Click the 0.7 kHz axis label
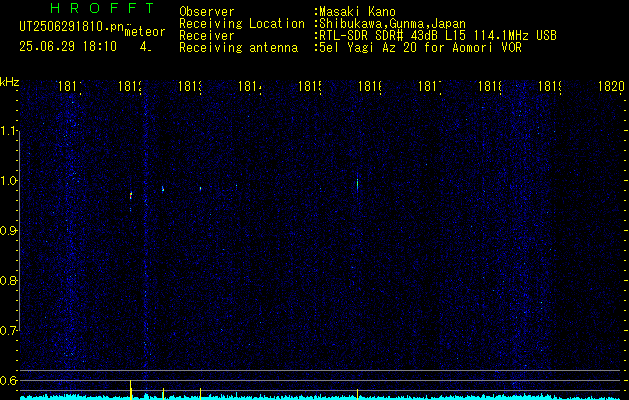 [x=8, y=331]
